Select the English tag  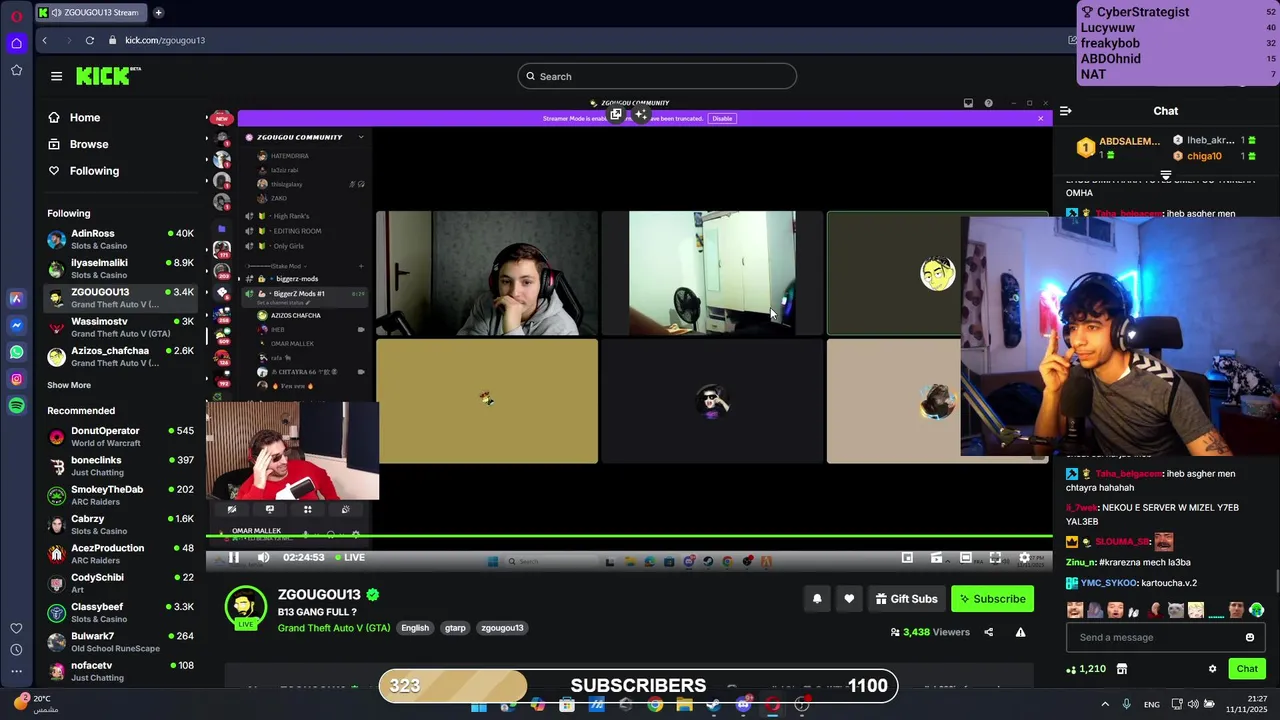tap(415, 628)
